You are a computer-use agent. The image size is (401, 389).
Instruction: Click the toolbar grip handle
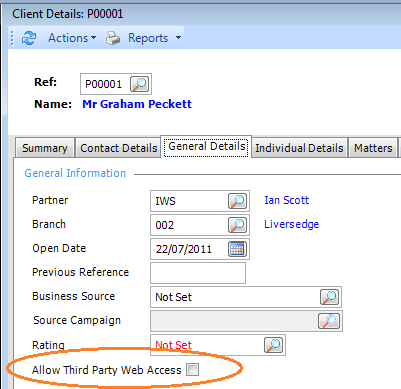12,38
